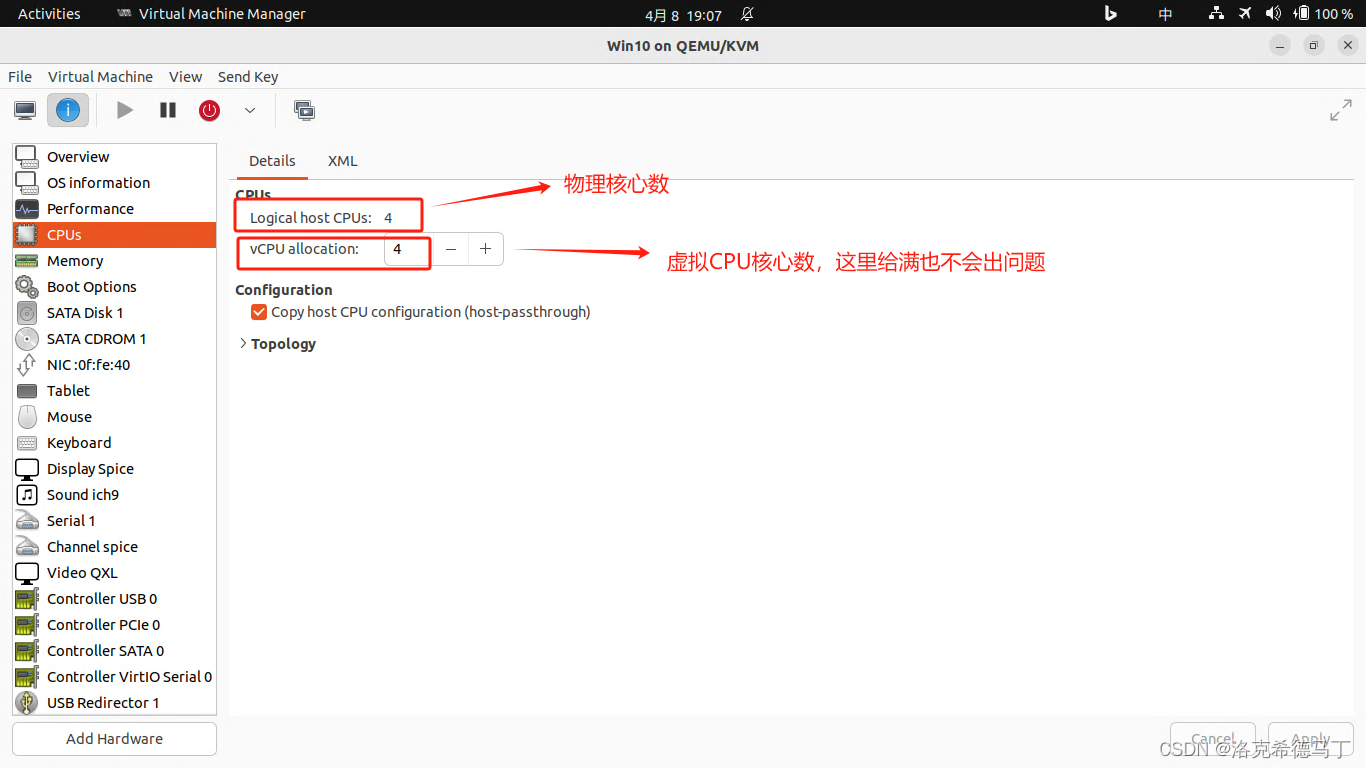Toggle Copy host CPU configuration checkbox
The width and height of the screenshot is (1366, 768).
click(x=259, y=312)
